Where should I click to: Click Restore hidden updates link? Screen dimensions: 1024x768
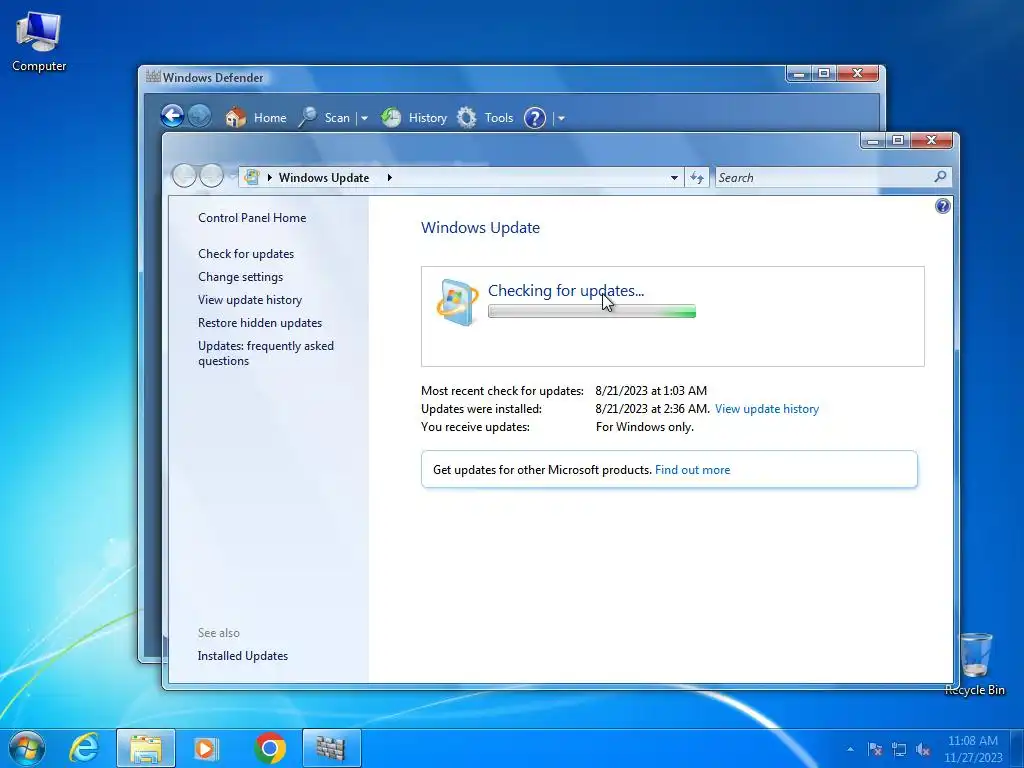tap(260, 323)
